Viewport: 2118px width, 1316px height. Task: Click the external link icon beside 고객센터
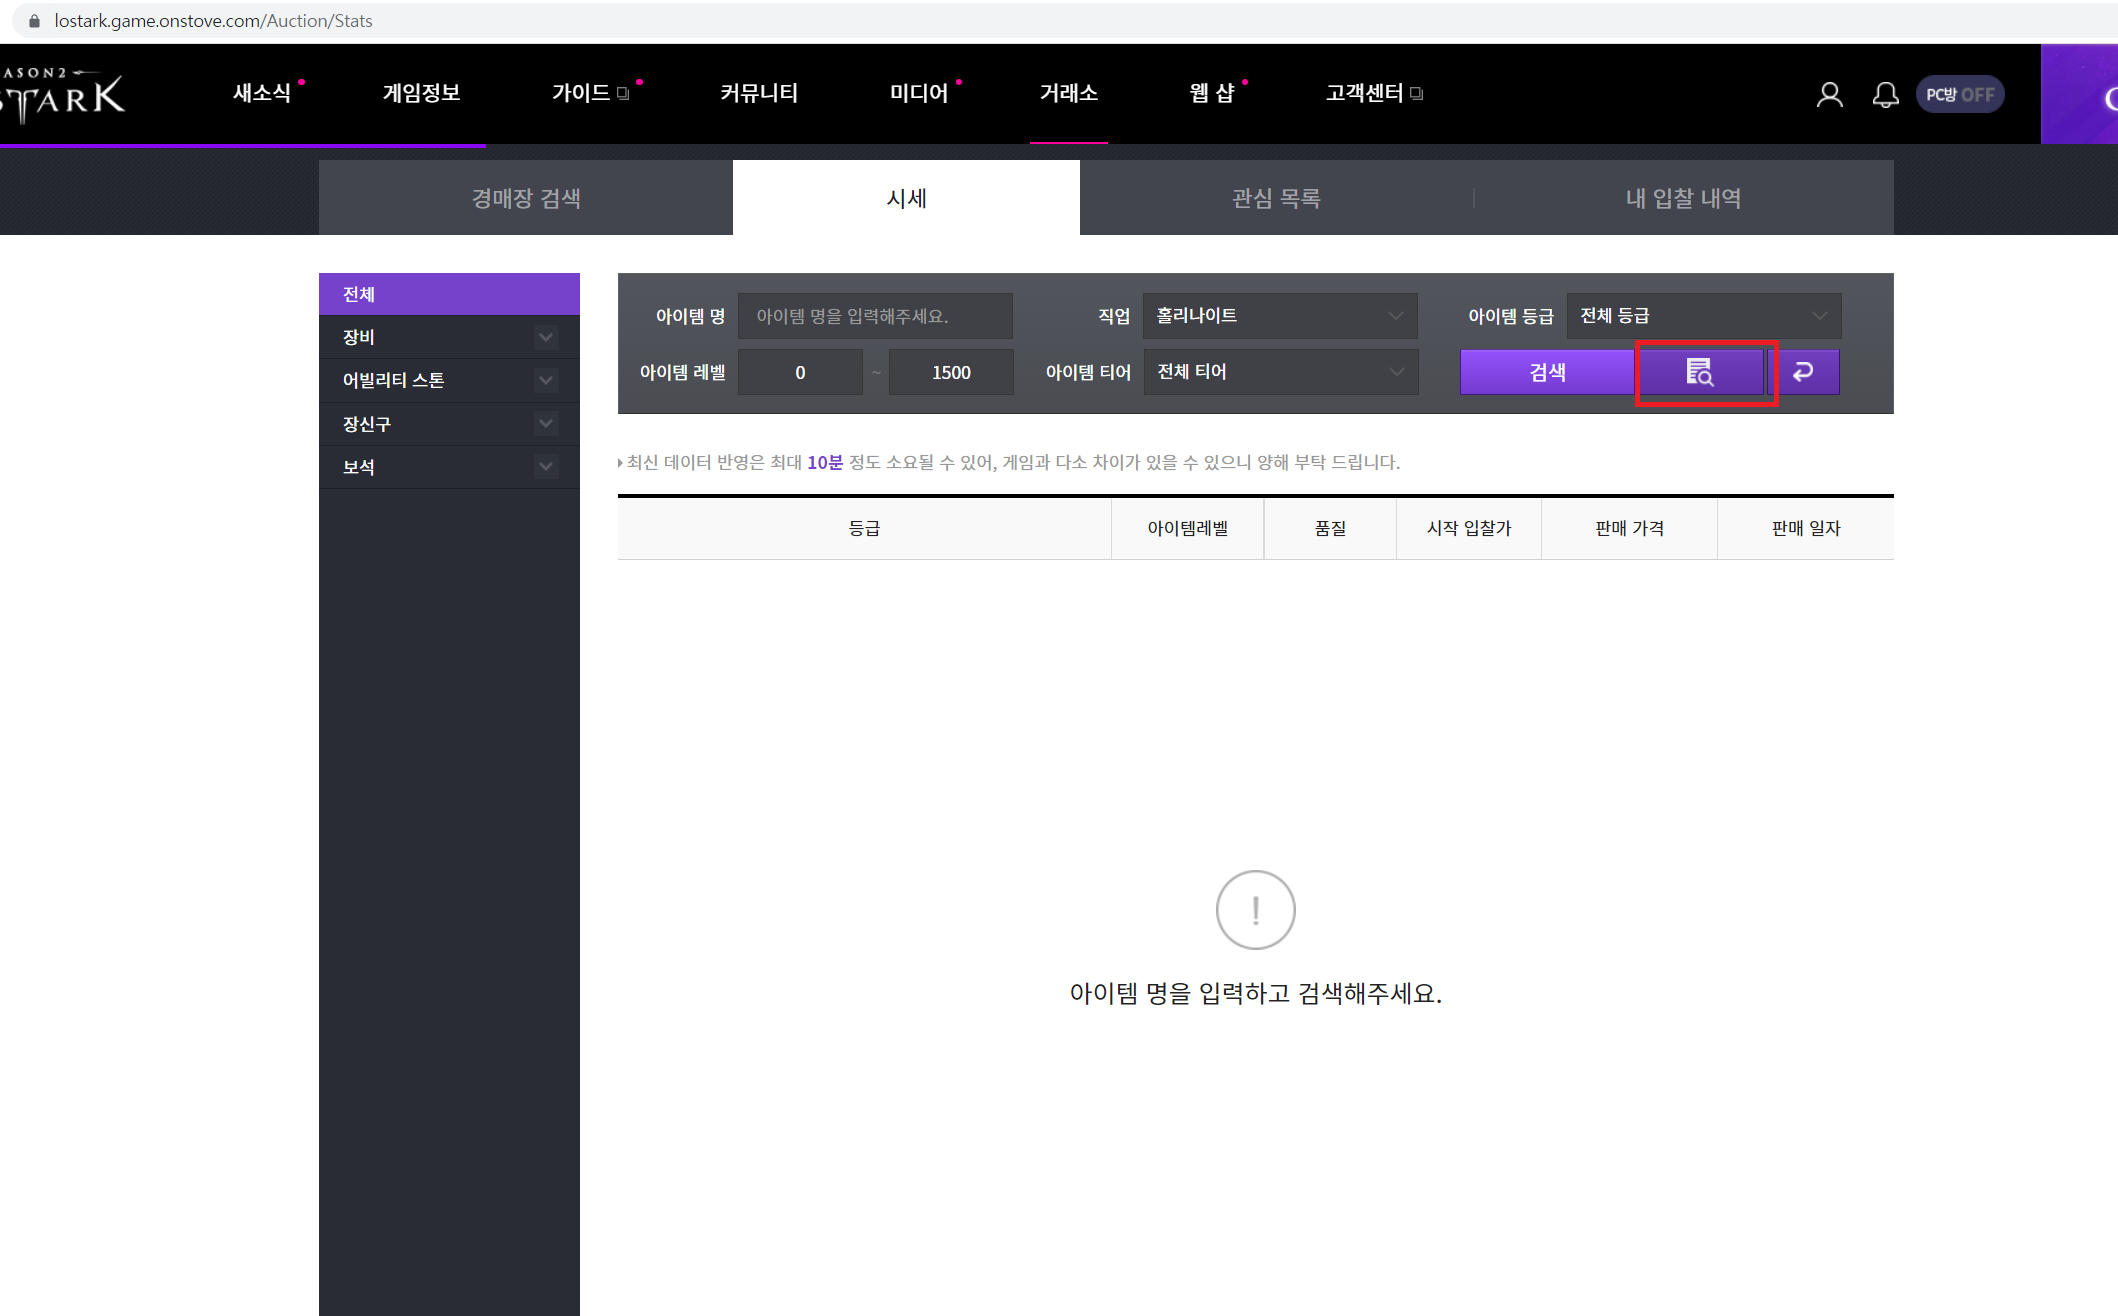1416,94
